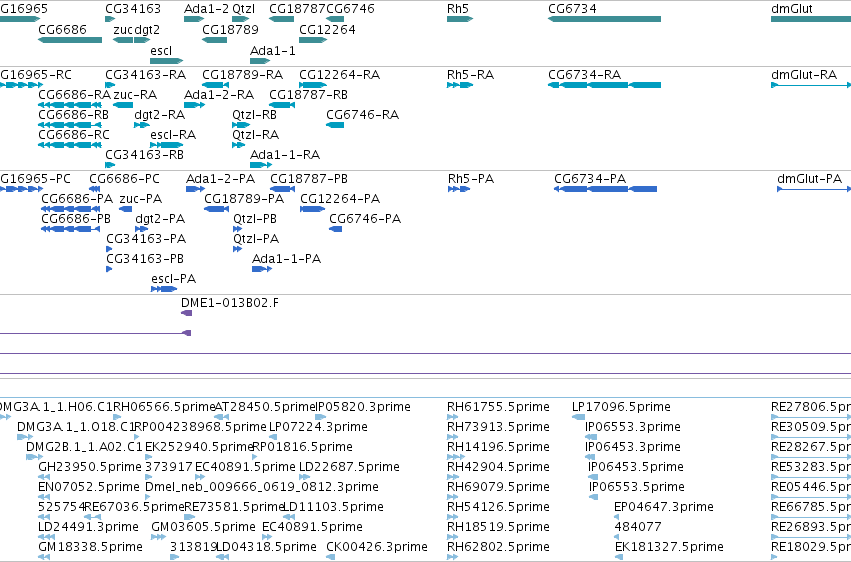The height and width of the screenshot is (562, 851).
Task: Click the dmGlut gene label
Action: (792, 9)
